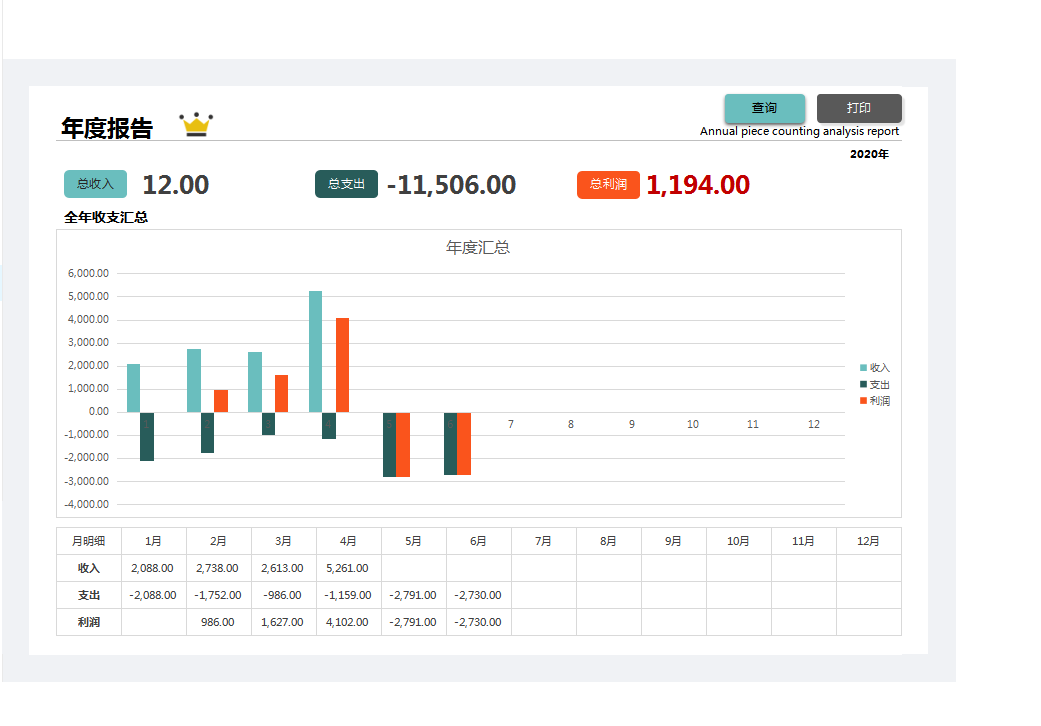
Task: Select the 1月 column header cell
Action: tap(153, 541)
